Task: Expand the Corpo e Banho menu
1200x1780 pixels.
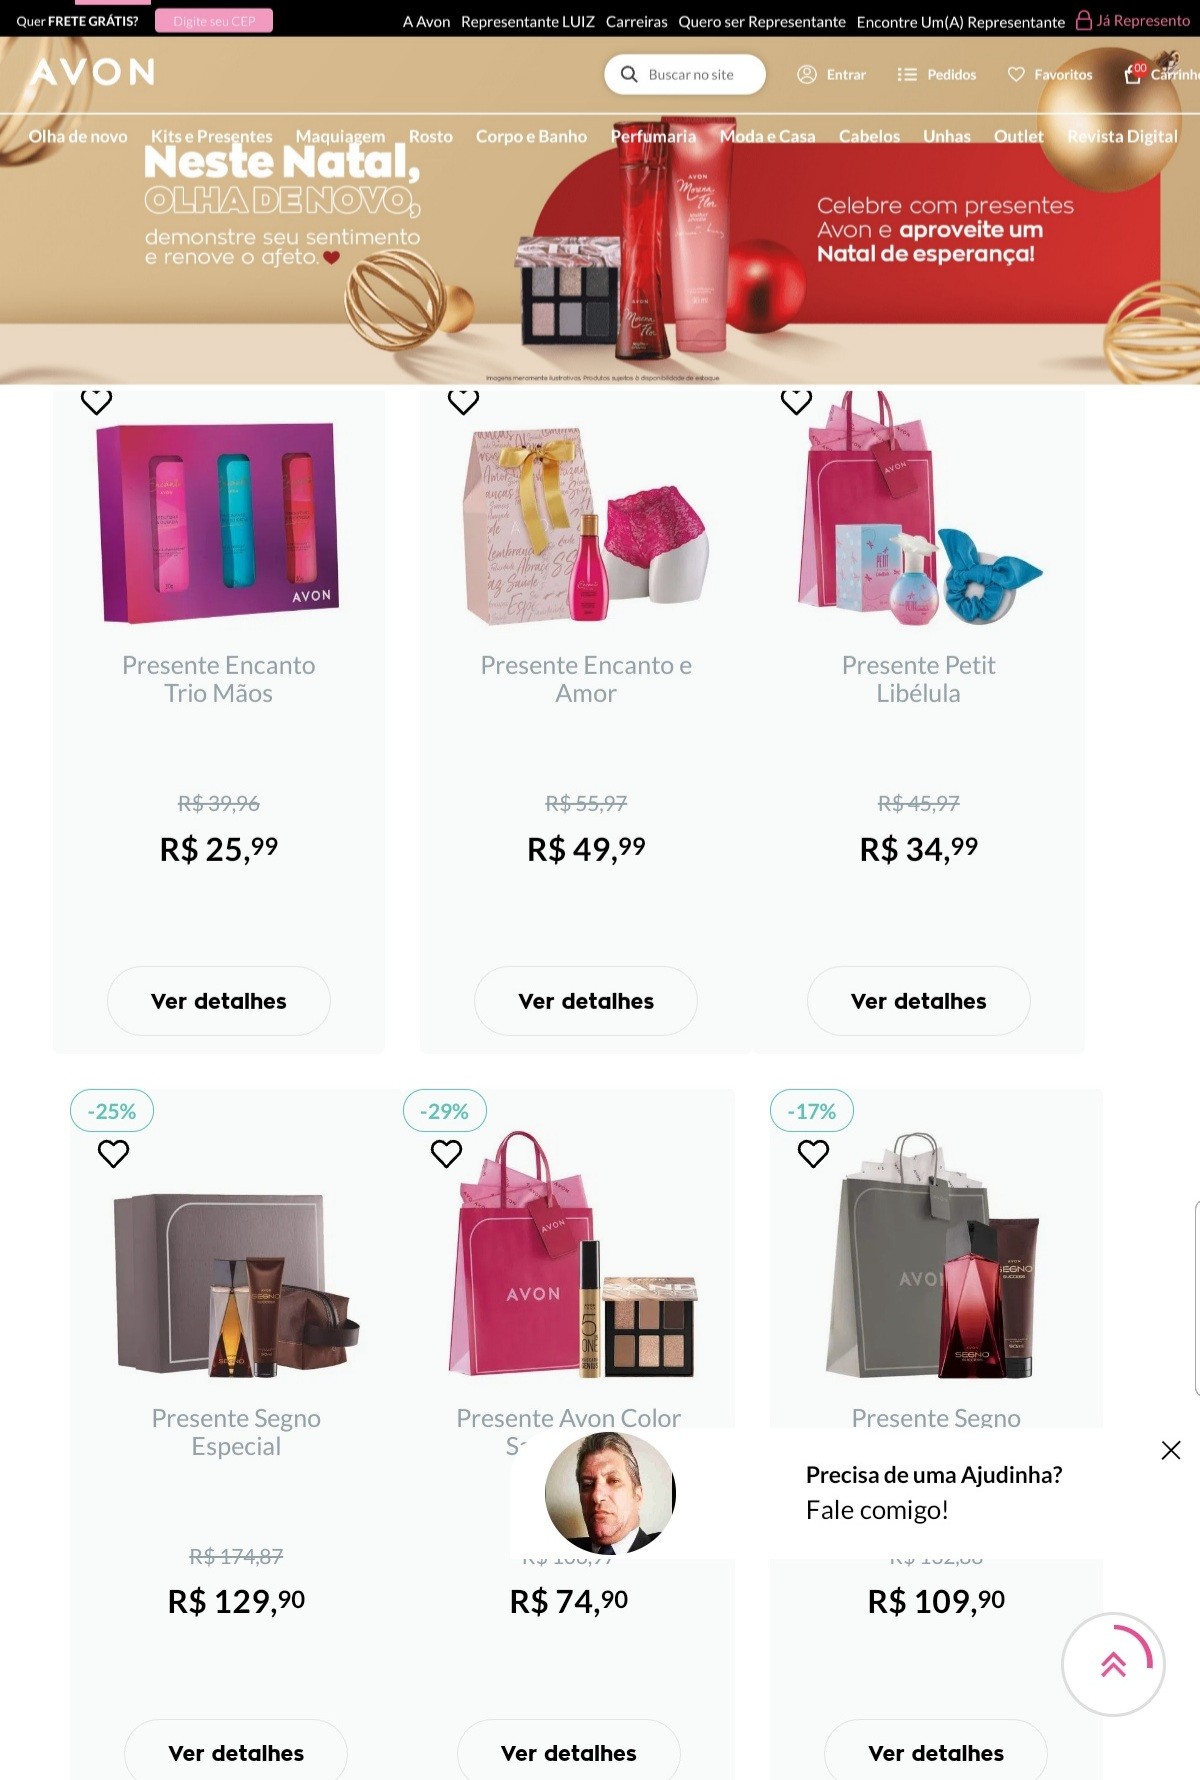Action: click(x=531, y=136)
